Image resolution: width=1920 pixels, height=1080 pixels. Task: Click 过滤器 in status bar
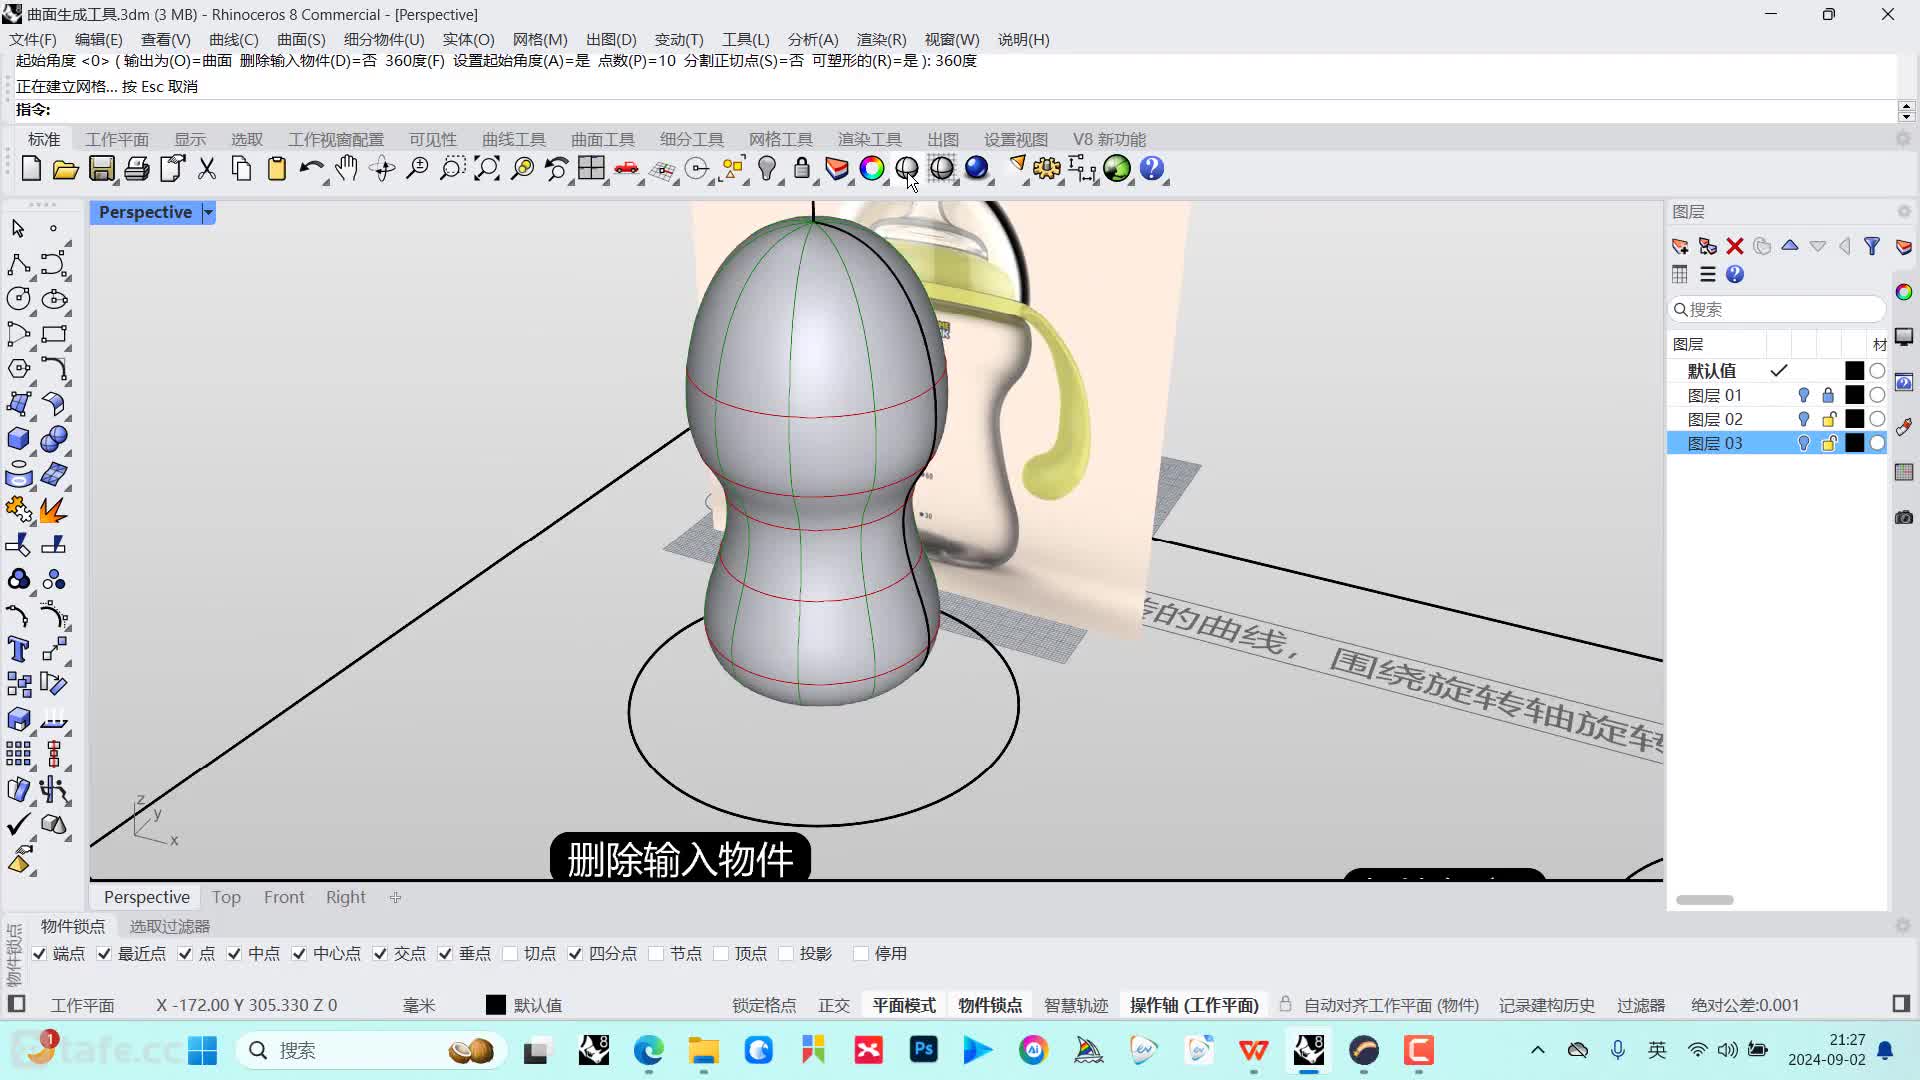1641,1005
